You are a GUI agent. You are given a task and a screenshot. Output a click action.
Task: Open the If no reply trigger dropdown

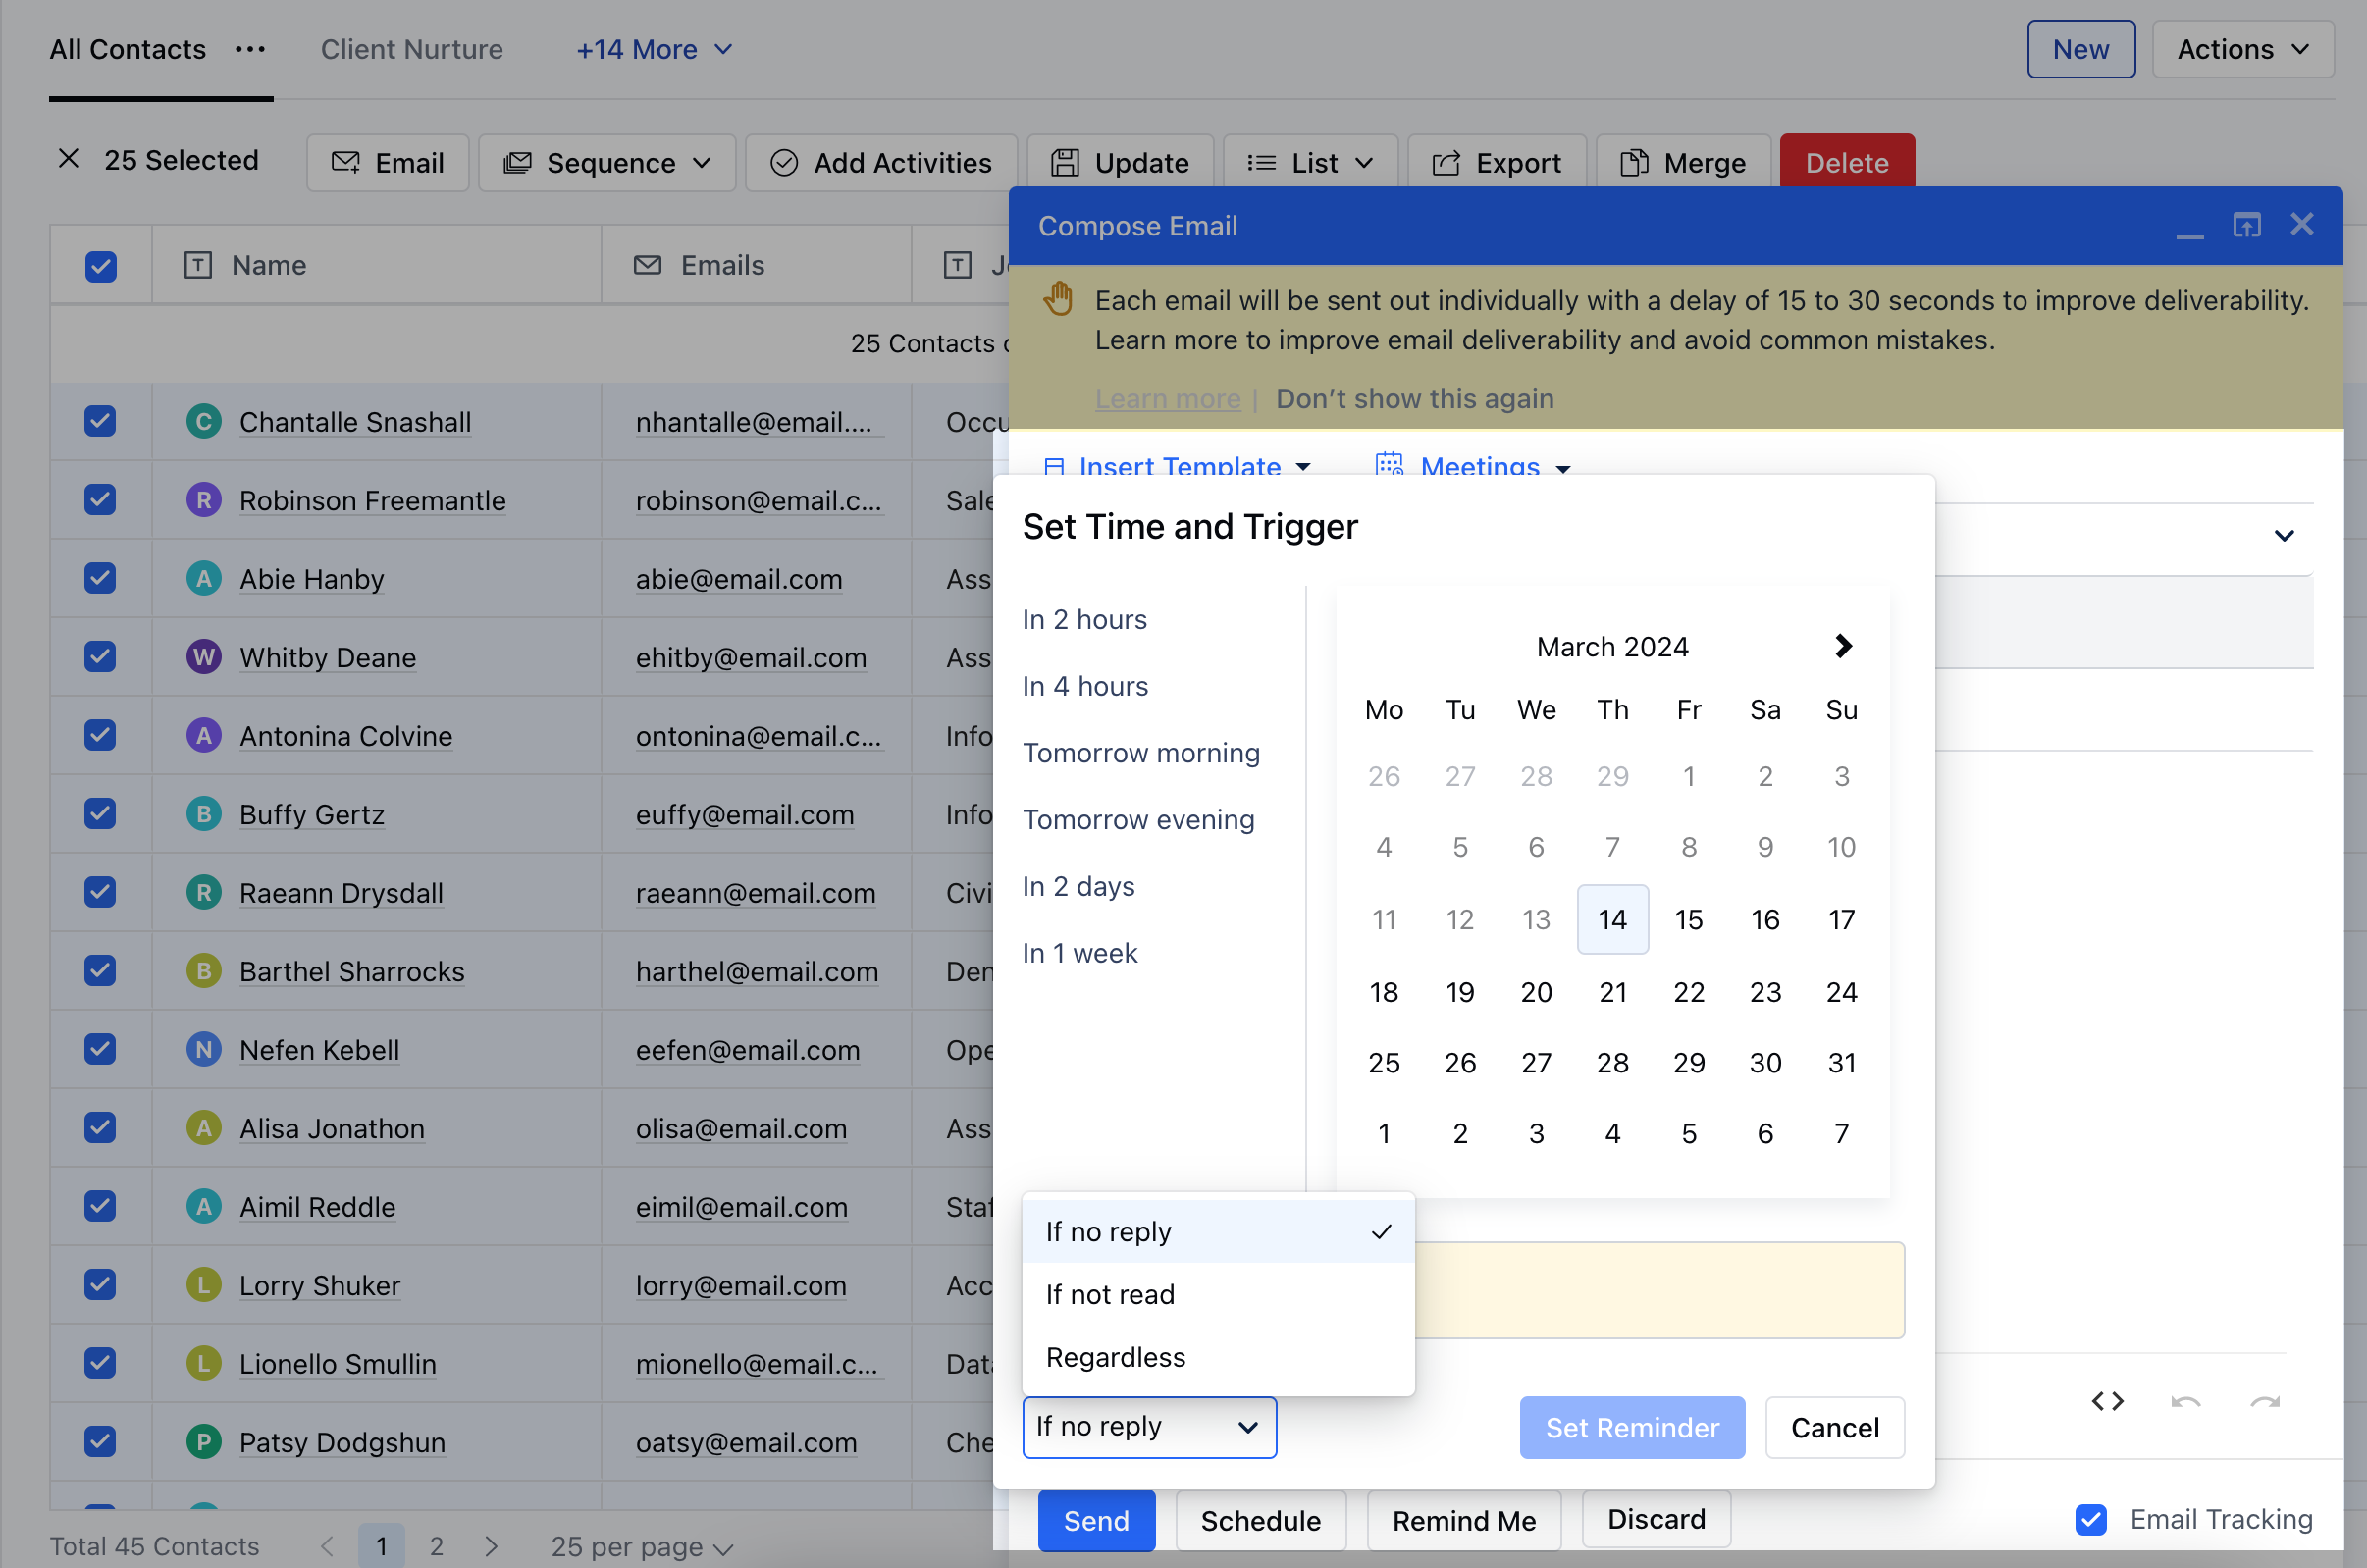pyautogui.click(x=1148, y=1426)
